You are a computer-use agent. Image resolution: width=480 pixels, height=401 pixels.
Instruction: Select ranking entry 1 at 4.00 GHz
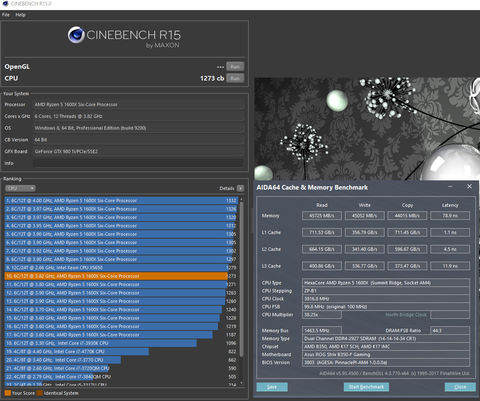pos(121,200)
